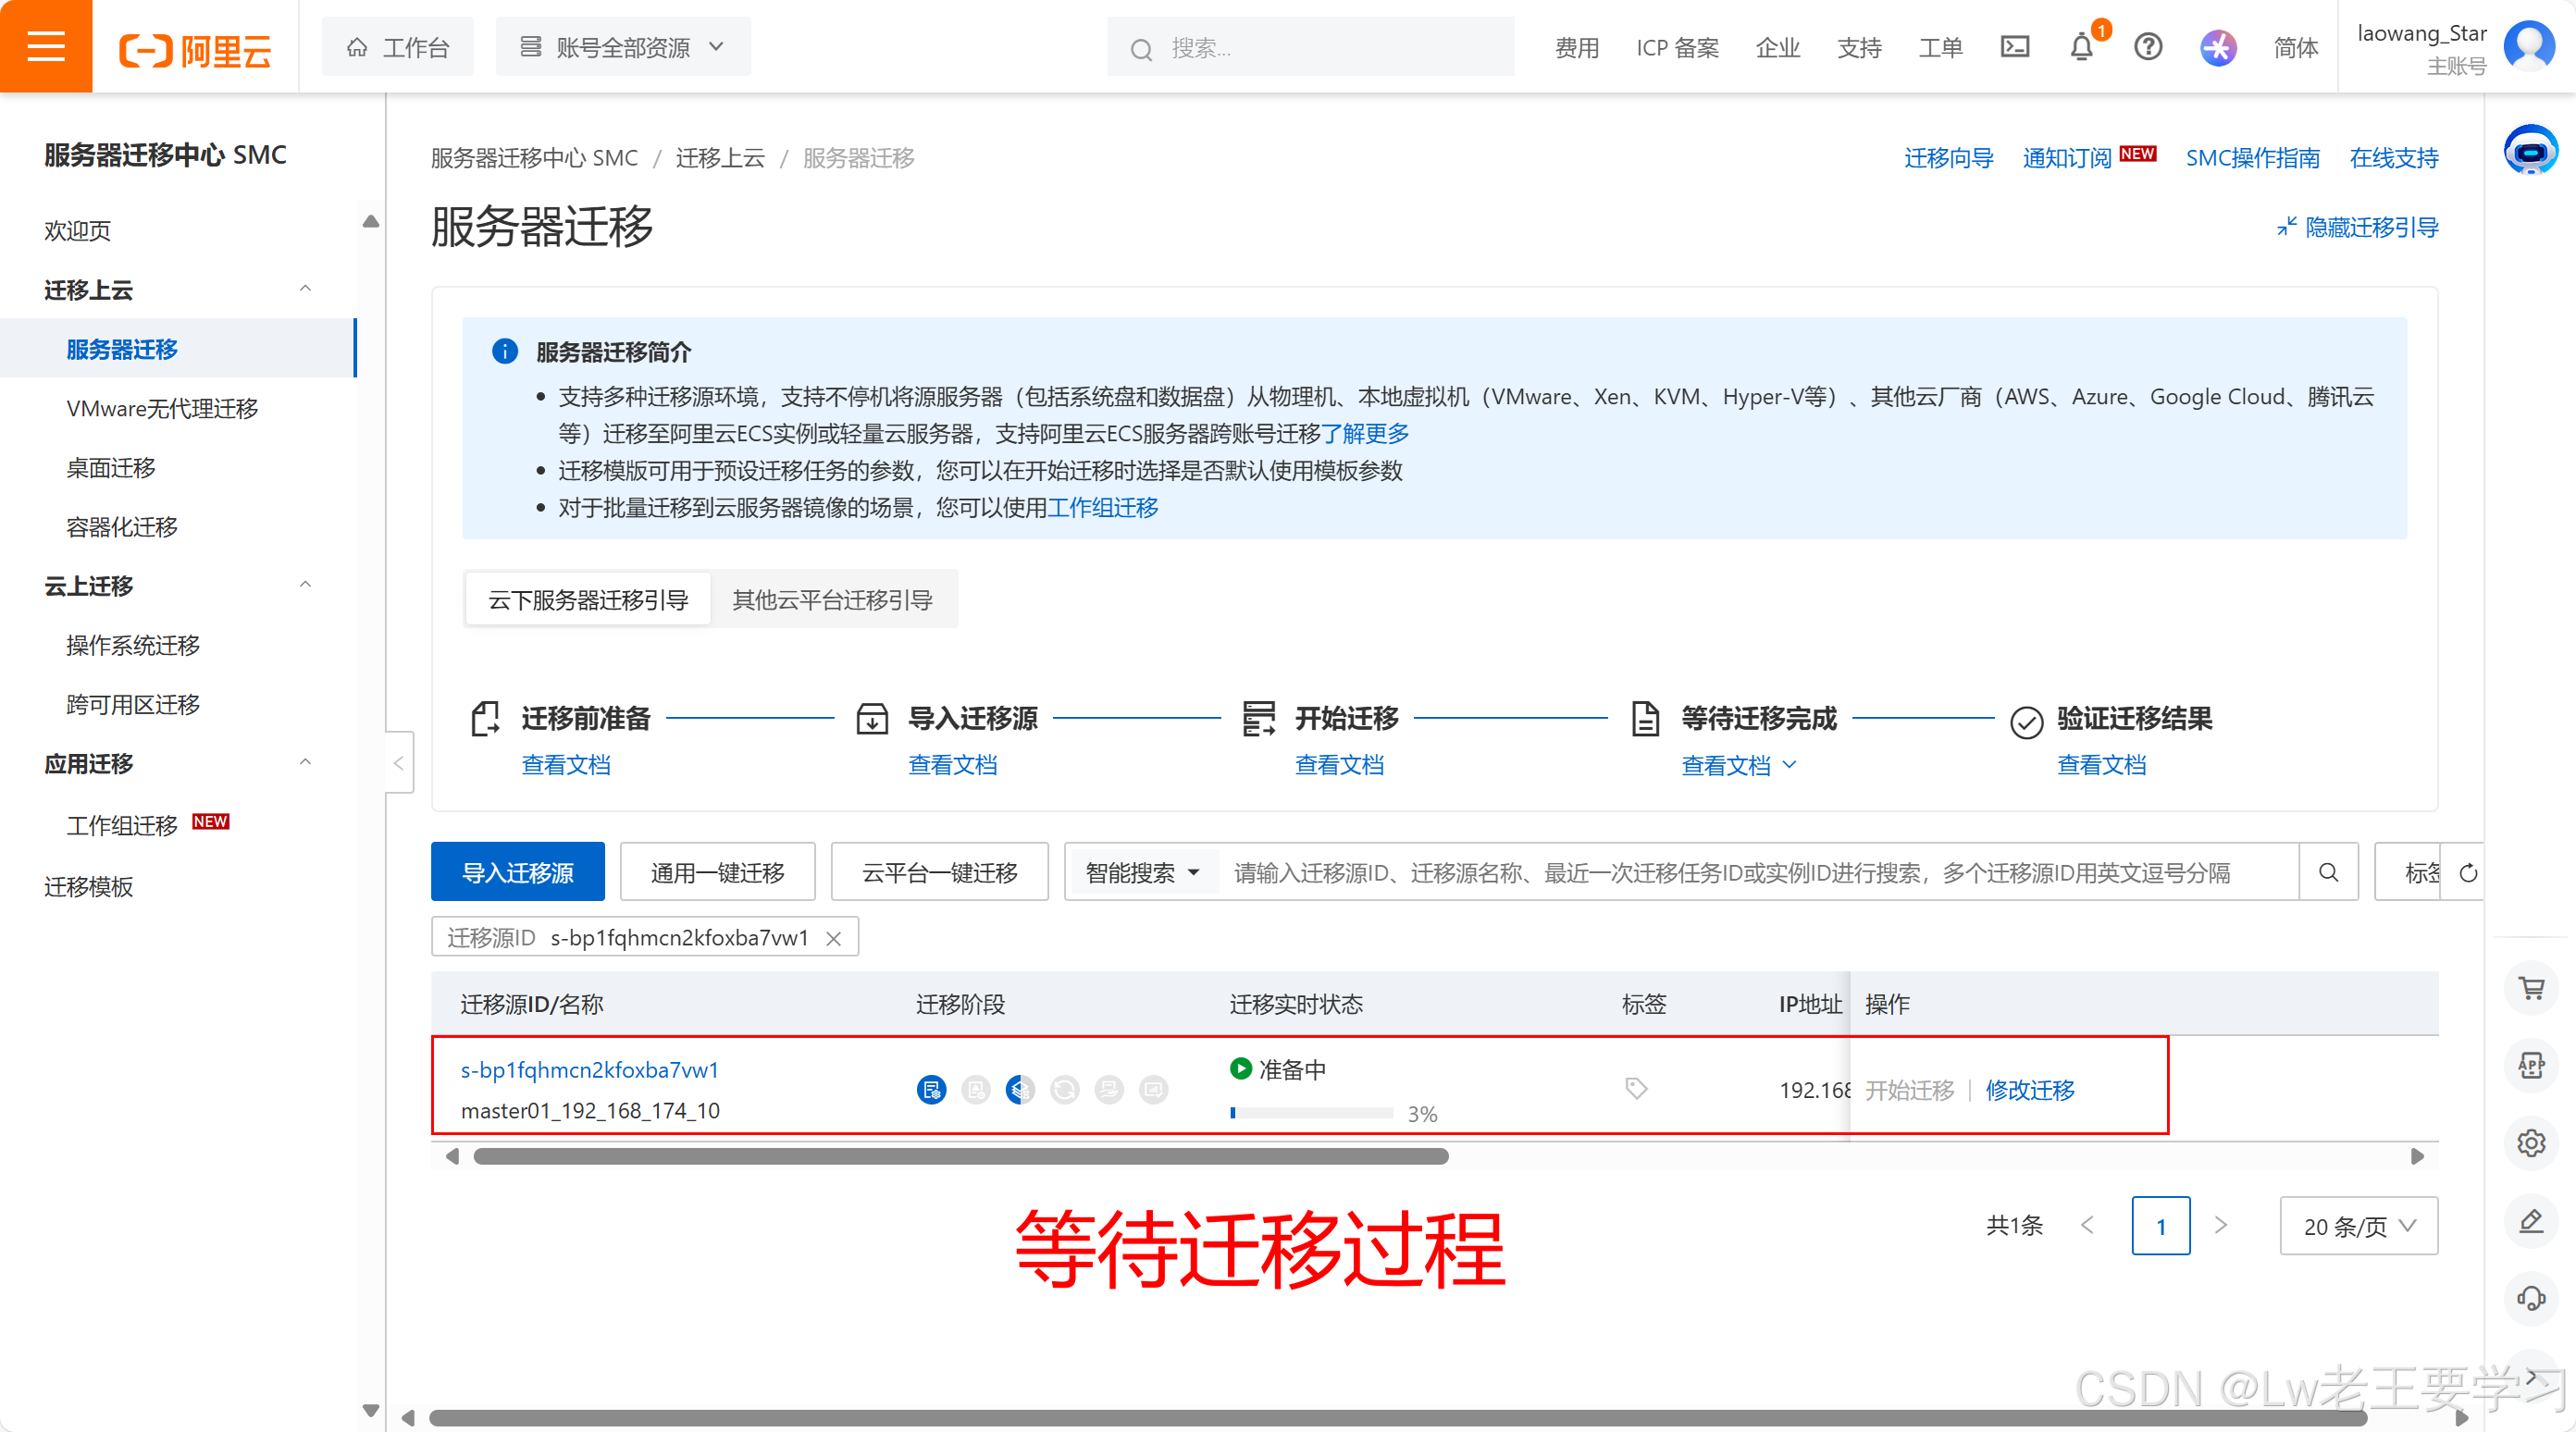Collapse the left sidebar with the arrow handle
This screenshot has height=1432, width=2576.
click(x=399, y=763)
